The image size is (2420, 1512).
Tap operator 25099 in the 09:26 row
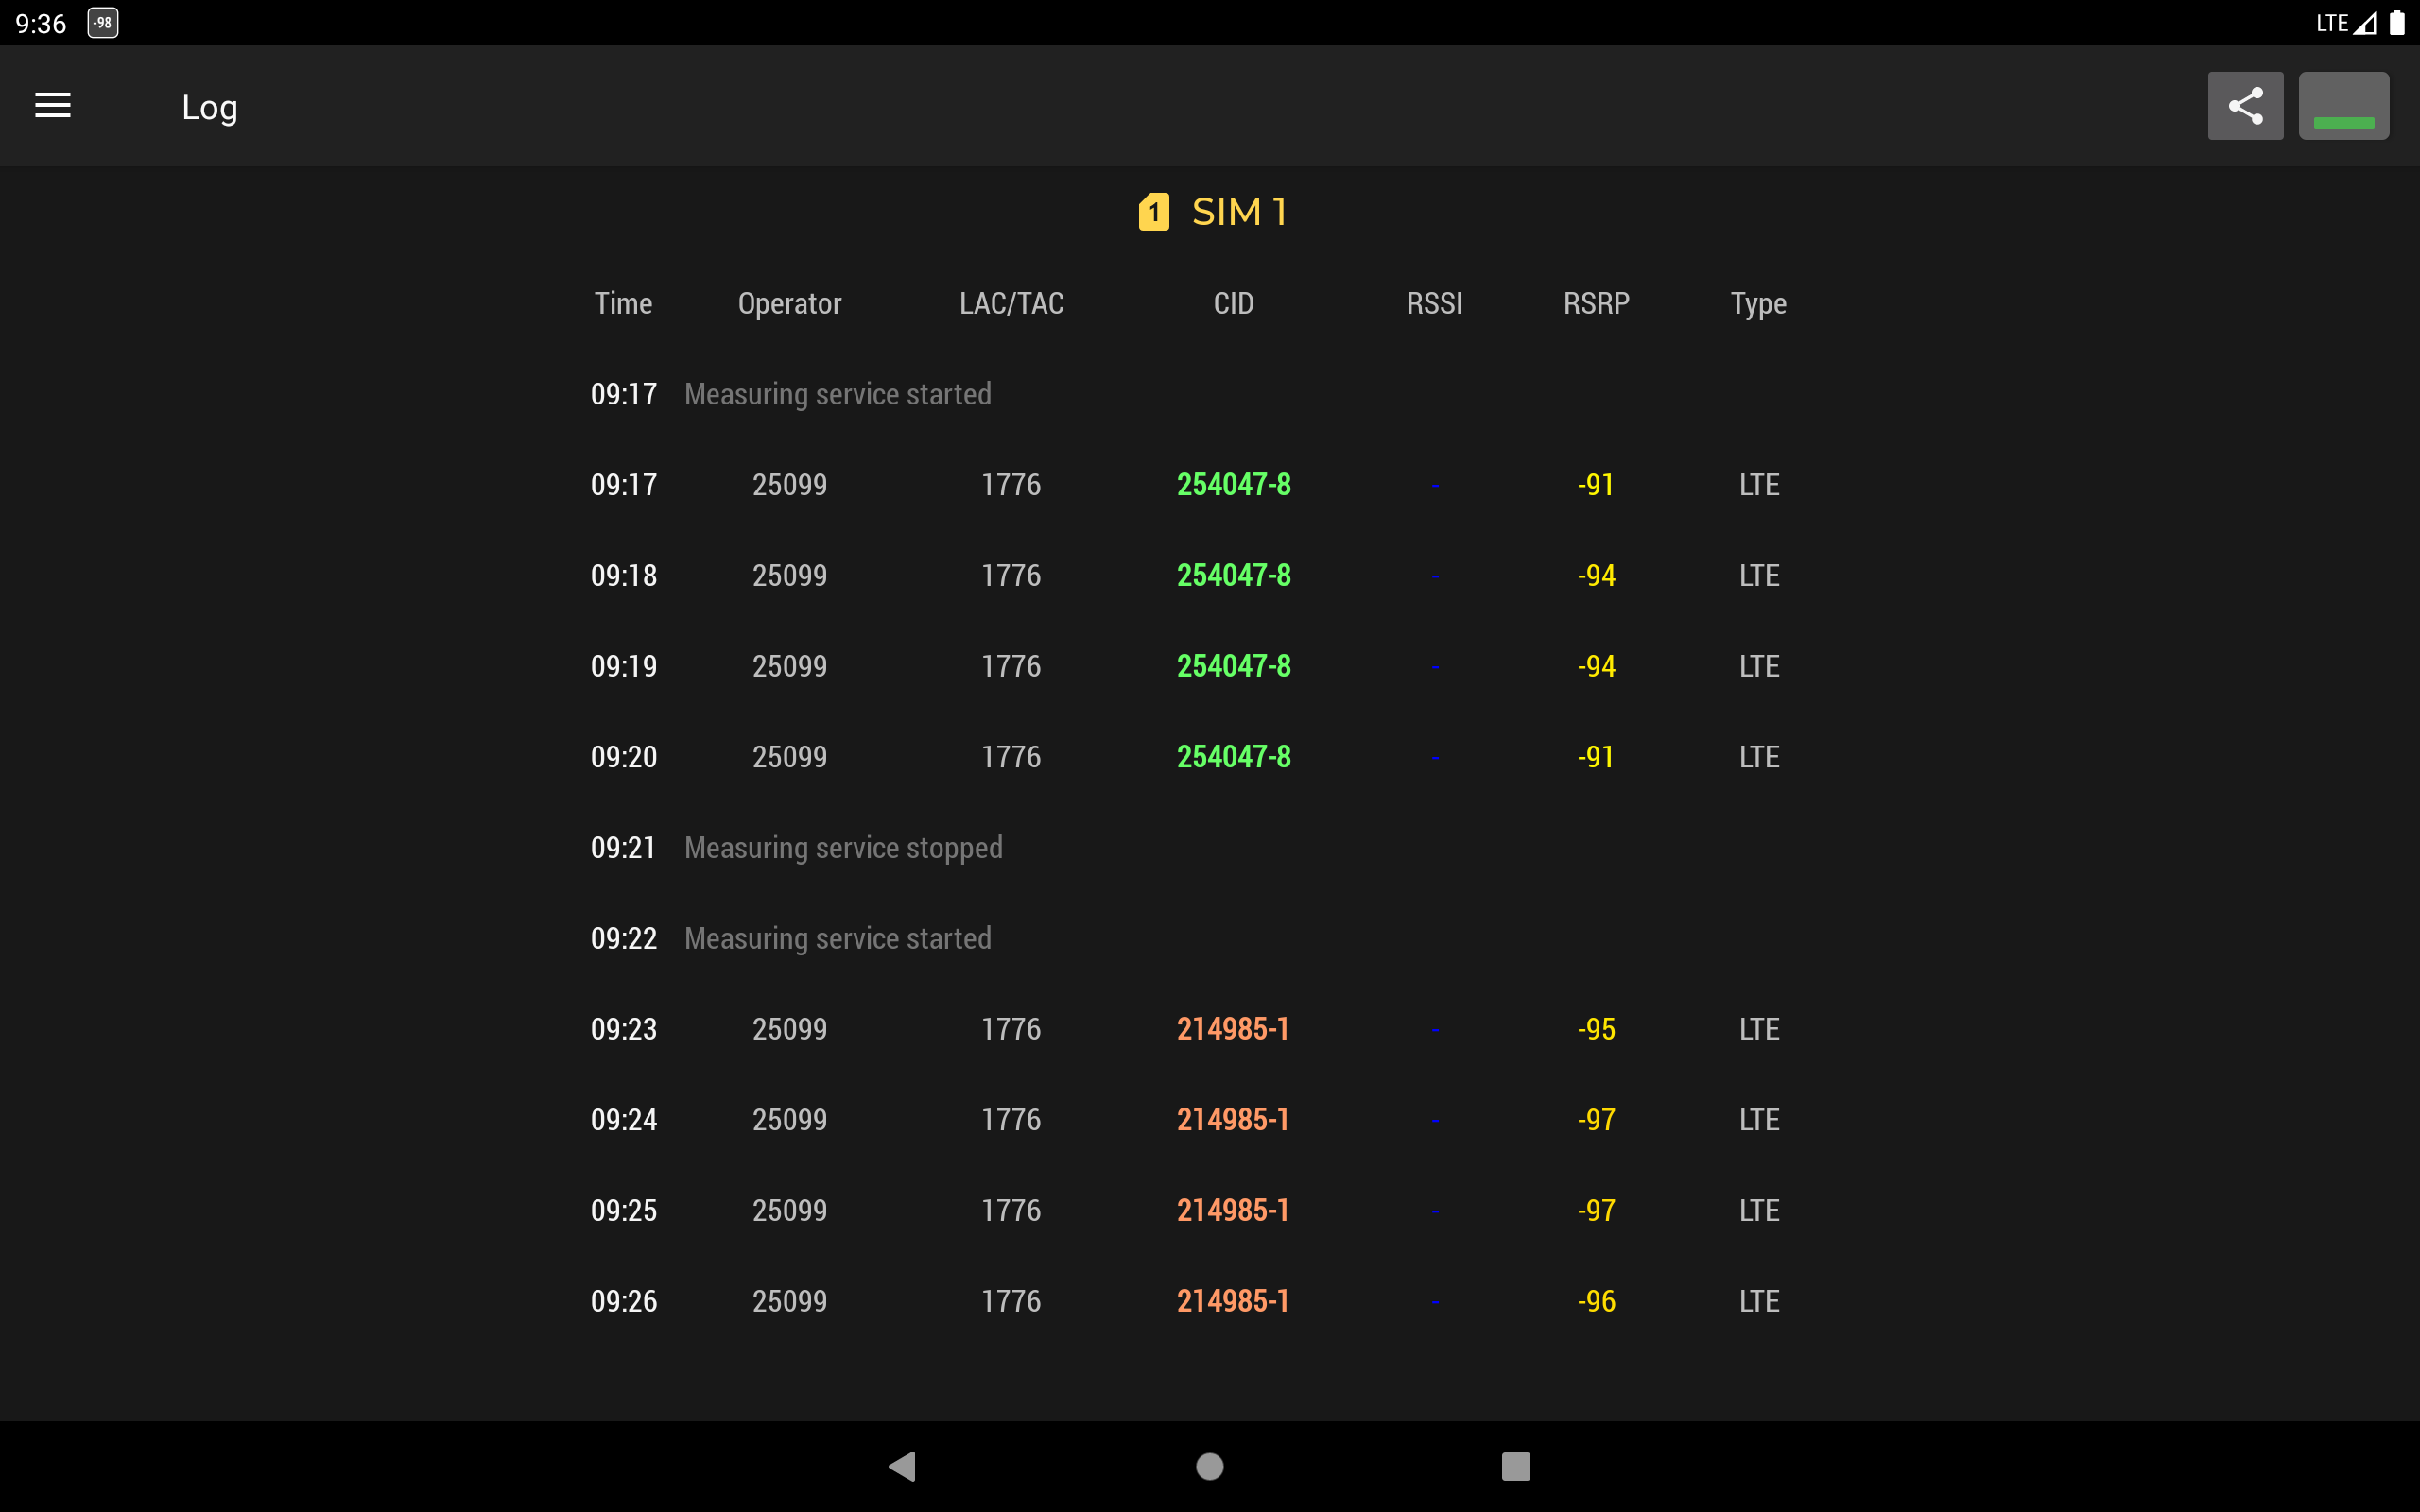[x=790, y=1301]
